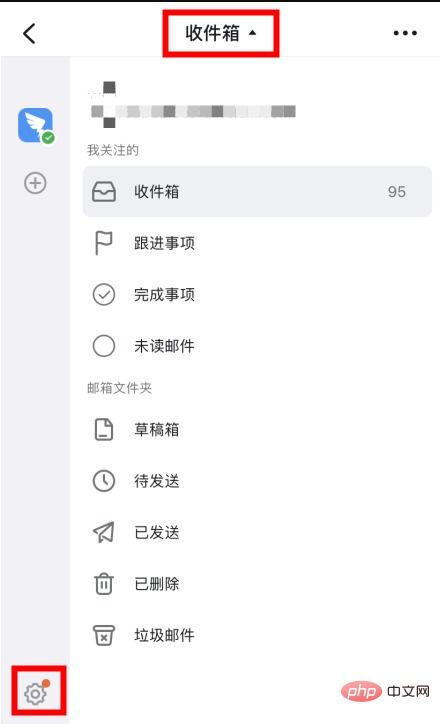The width and height of the screenshot is (440, 724).
Task: Open the 草稿箱 drafts folder
Action: [257, 429]
